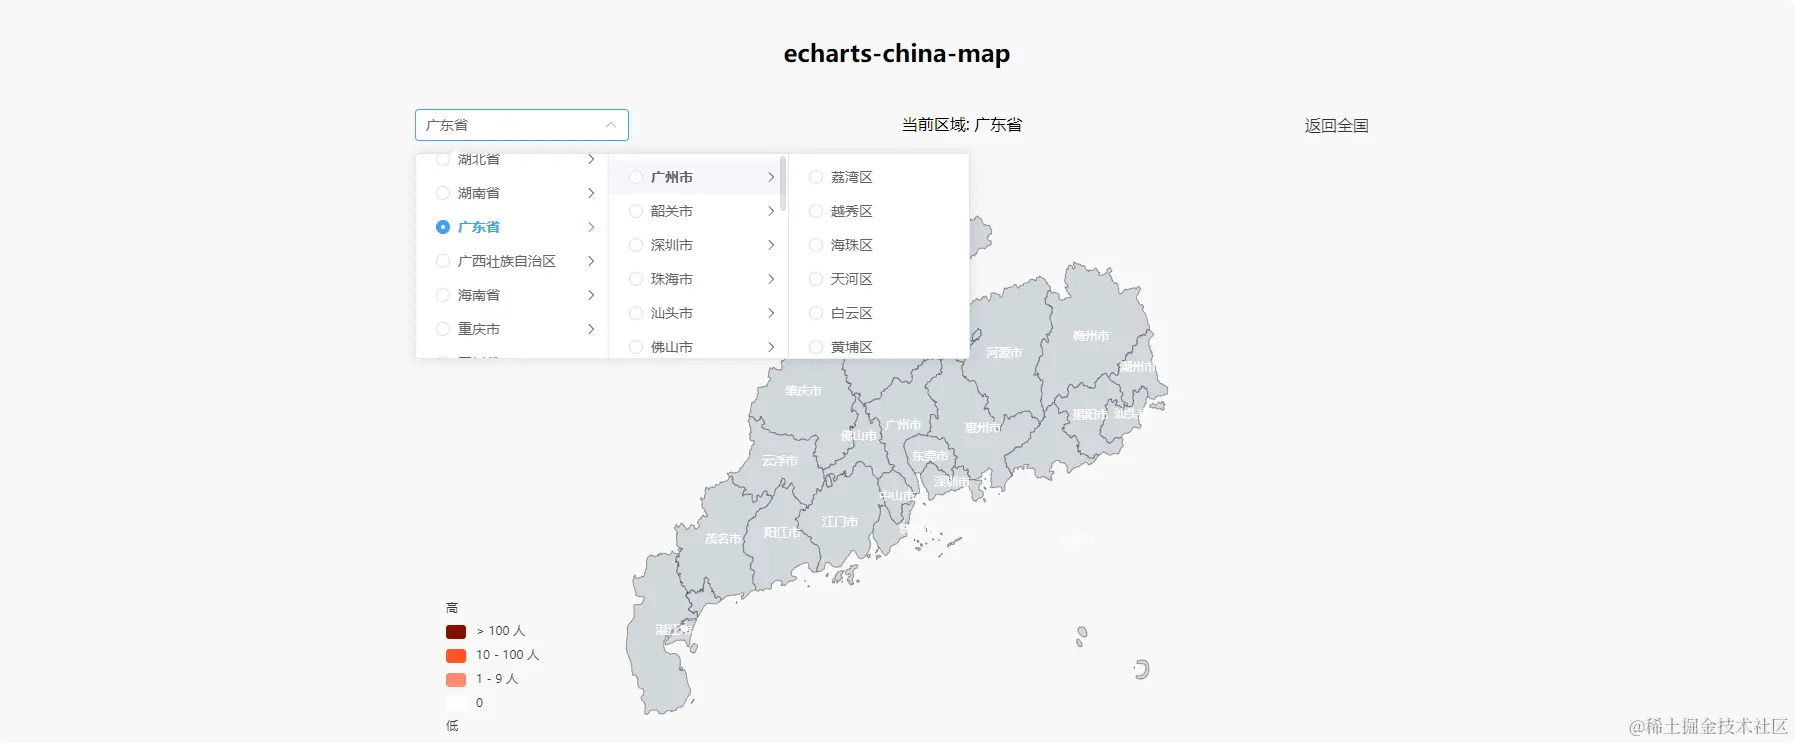This screenshot has height=743, width=1795.
Task: Expand 珠海市 districts via chevron
Action: click(x=771, y=279)
